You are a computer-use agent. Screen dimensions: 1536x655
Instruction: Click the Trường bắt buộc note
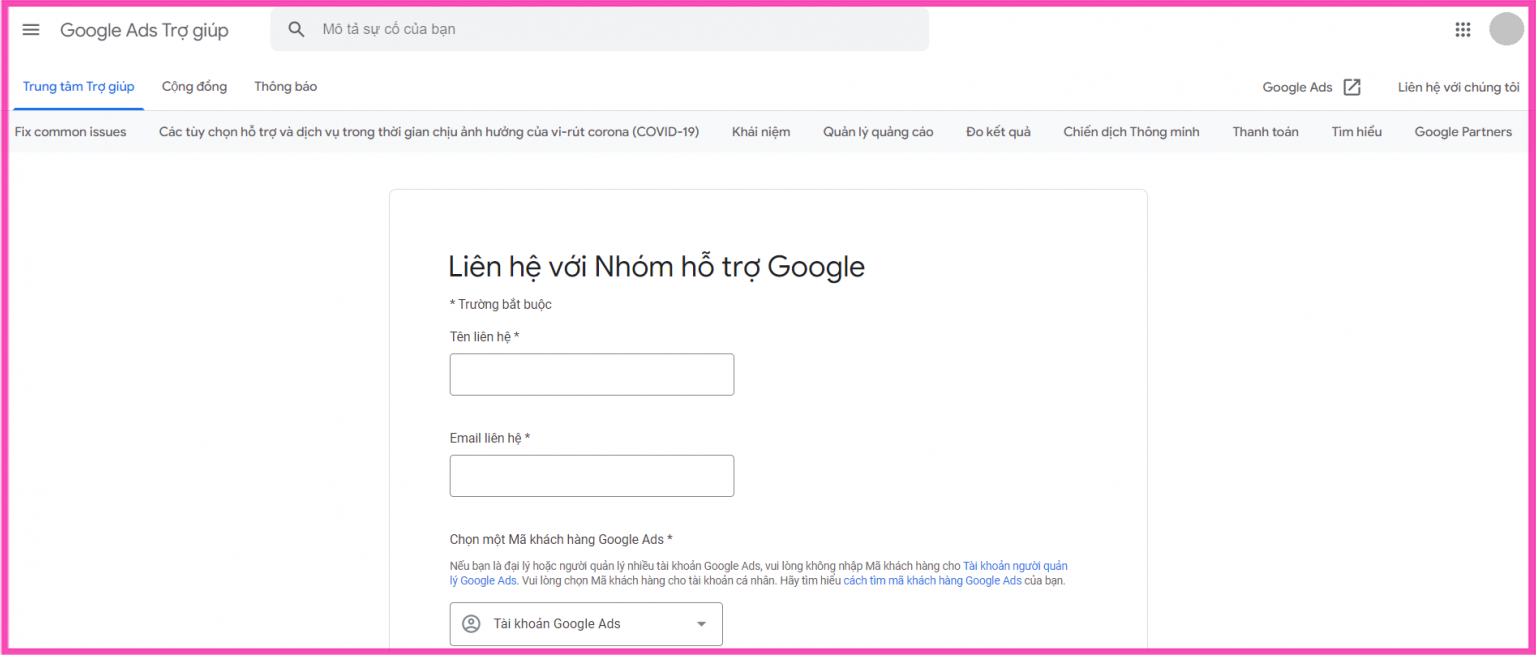tap(501, 304)
